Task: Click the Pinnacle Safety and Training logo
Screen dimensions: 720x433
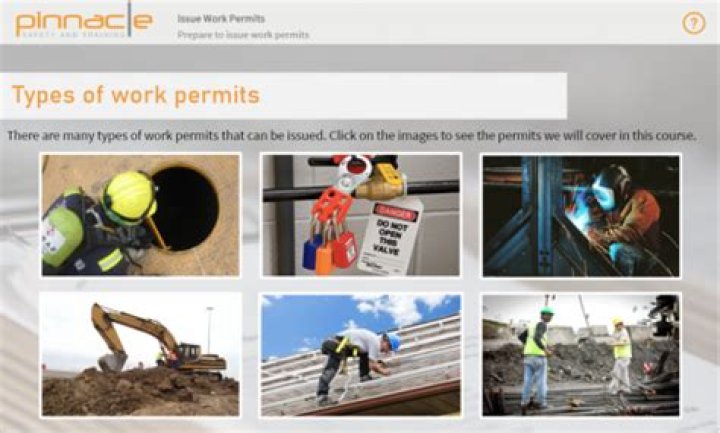Action: point(84,22)
